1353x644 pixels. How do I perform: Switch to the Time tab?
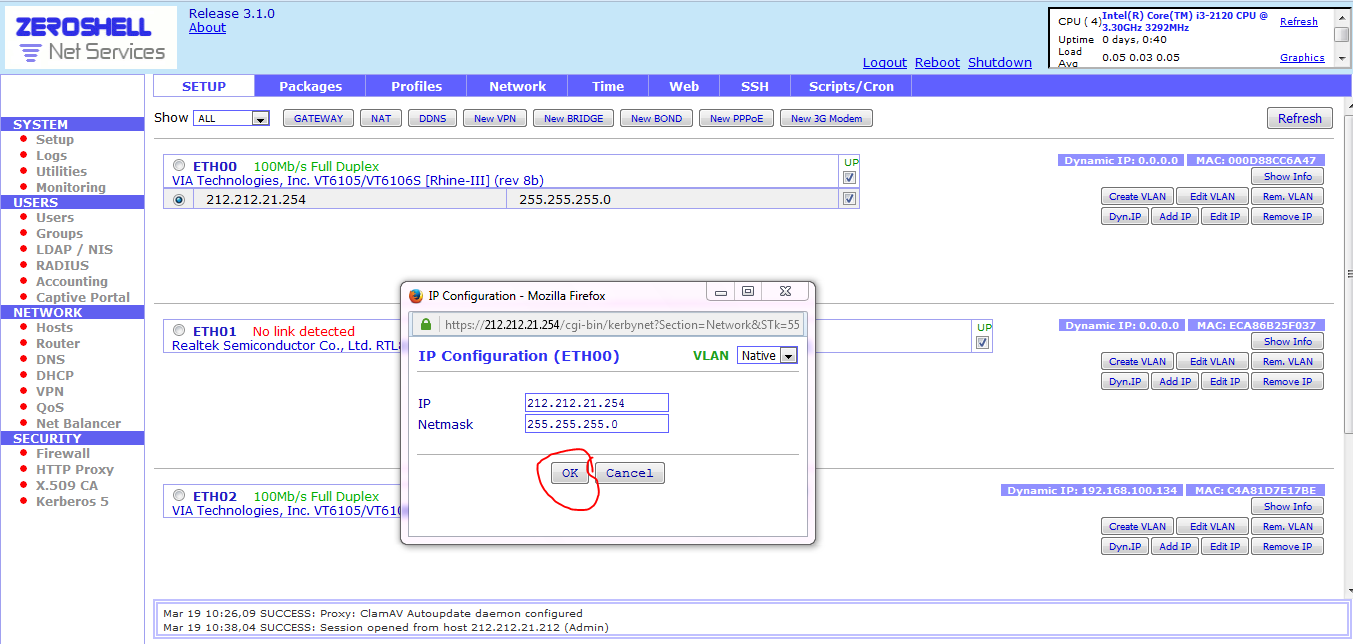pos(608,86)
